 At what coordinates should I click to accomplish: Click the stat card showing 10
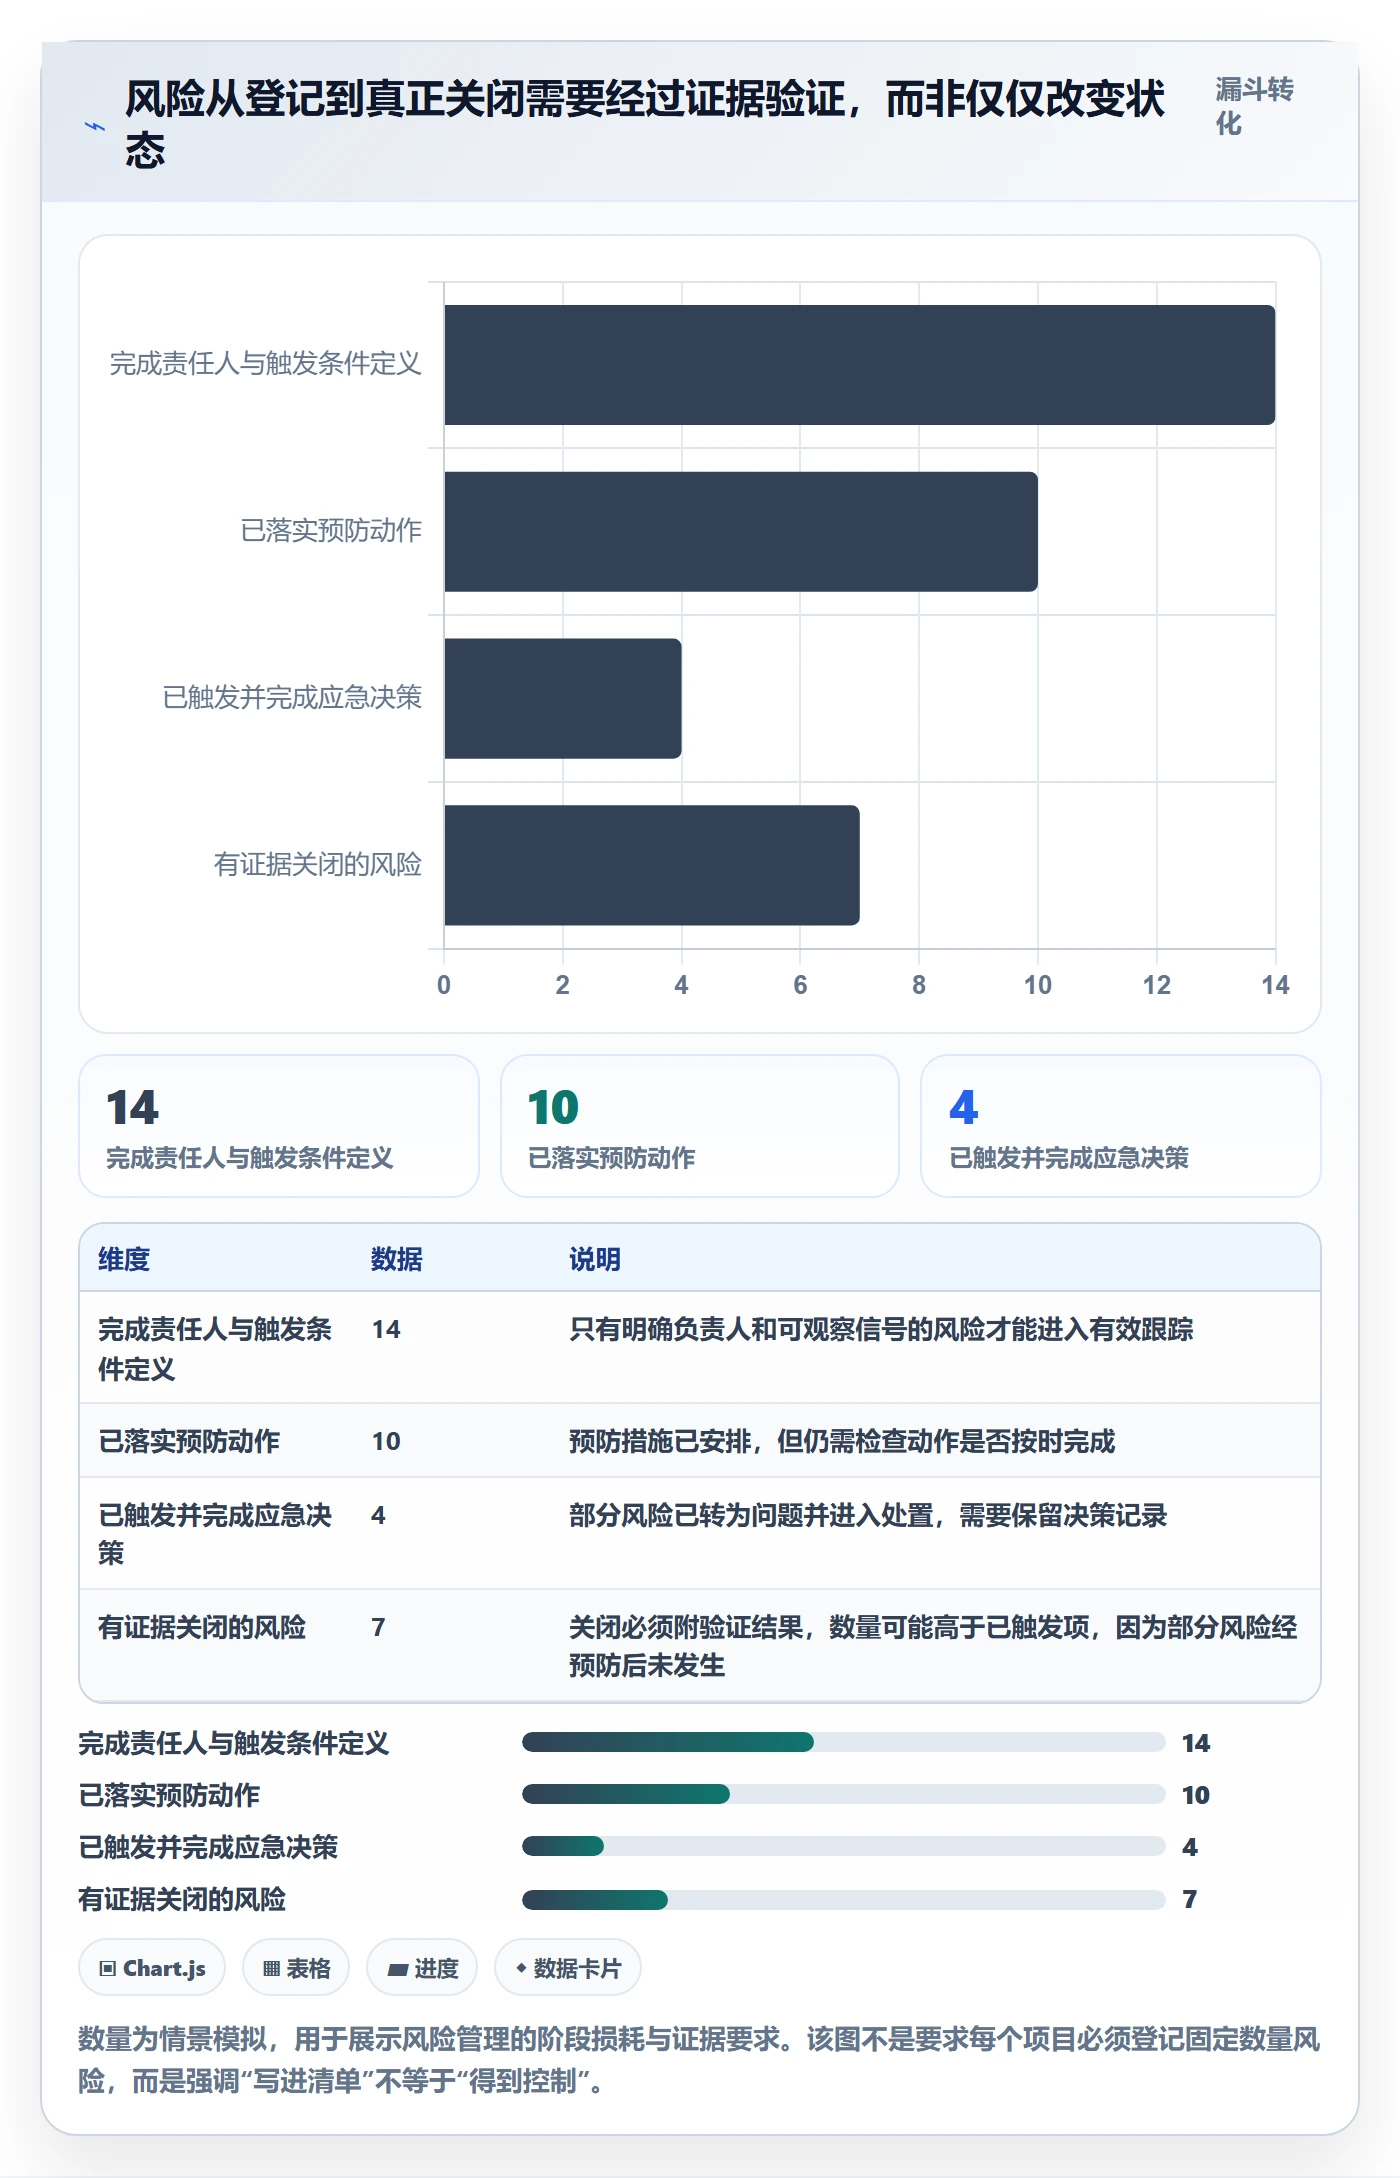700,1126
